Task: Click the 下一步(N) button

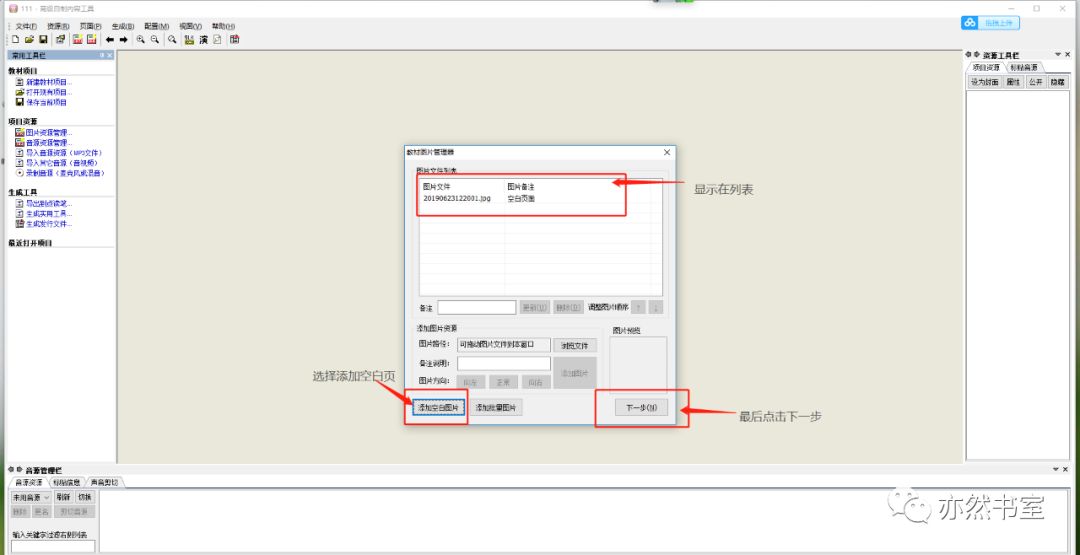Action: point(641,408)
